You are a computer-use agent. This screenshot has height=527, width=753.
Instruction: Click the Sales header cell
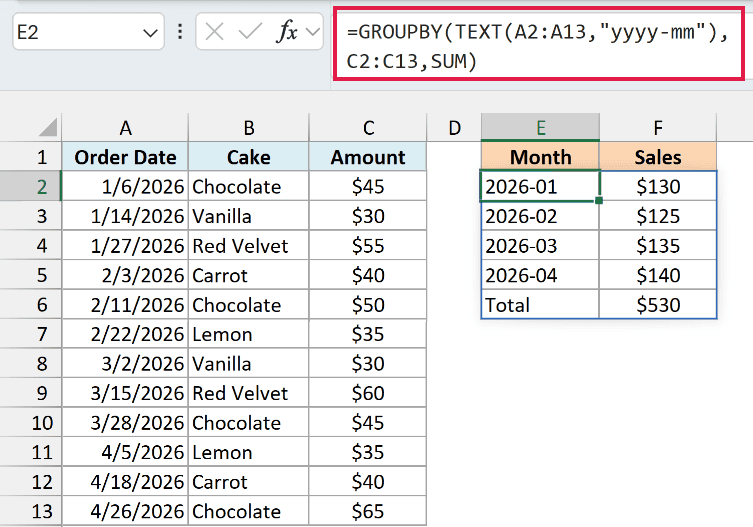point(658,157)
